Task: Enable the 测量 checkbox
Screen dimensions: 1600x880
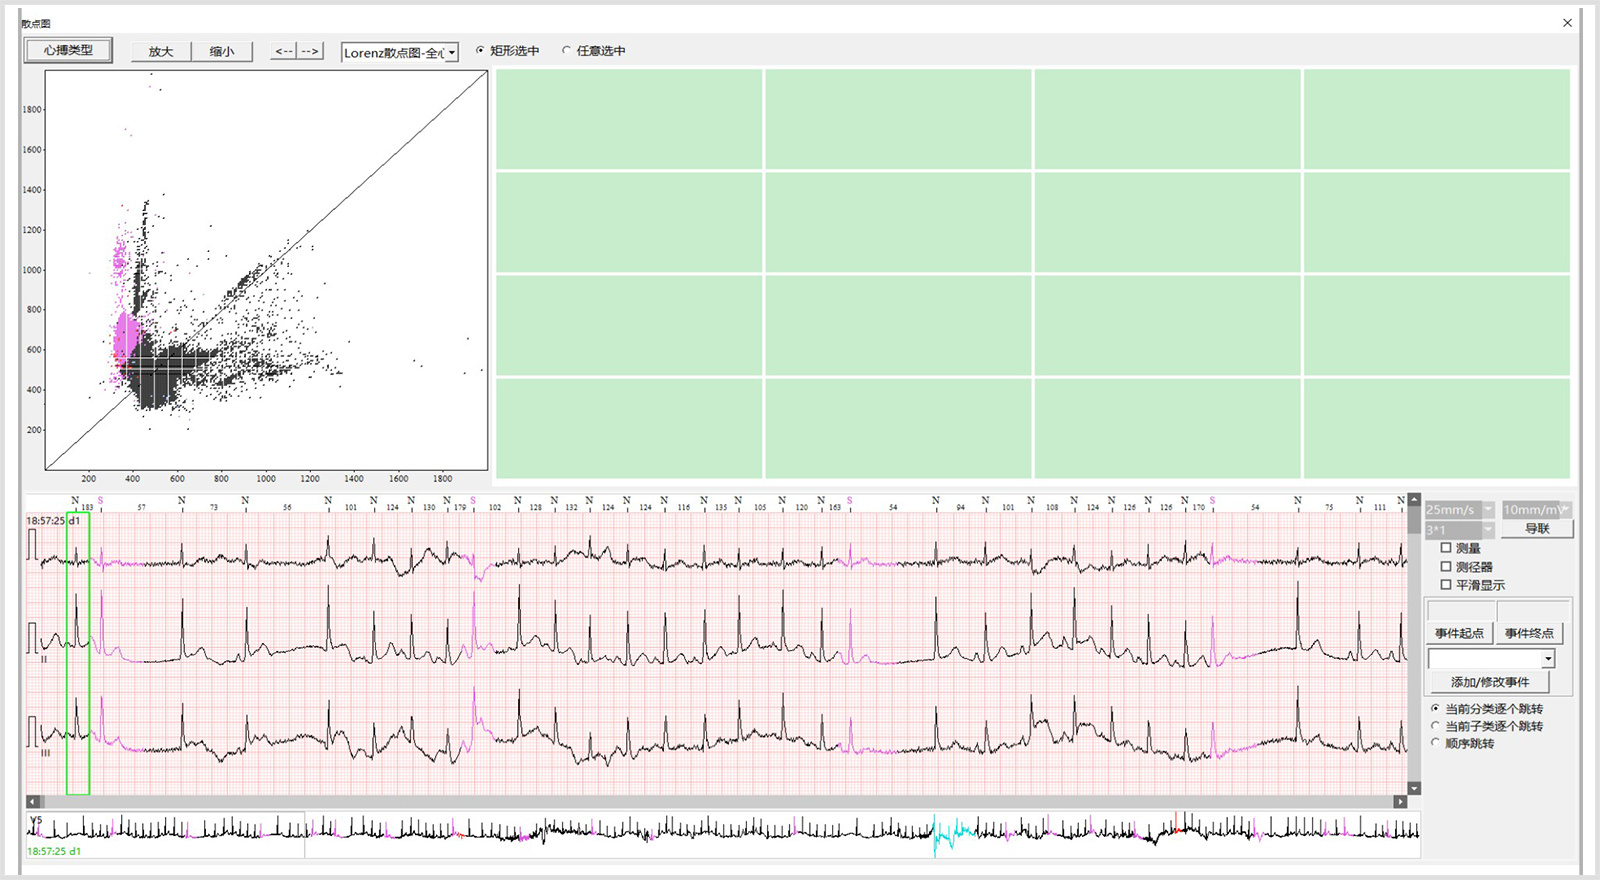Action: pyautogui.click(x=1446, y=548)
